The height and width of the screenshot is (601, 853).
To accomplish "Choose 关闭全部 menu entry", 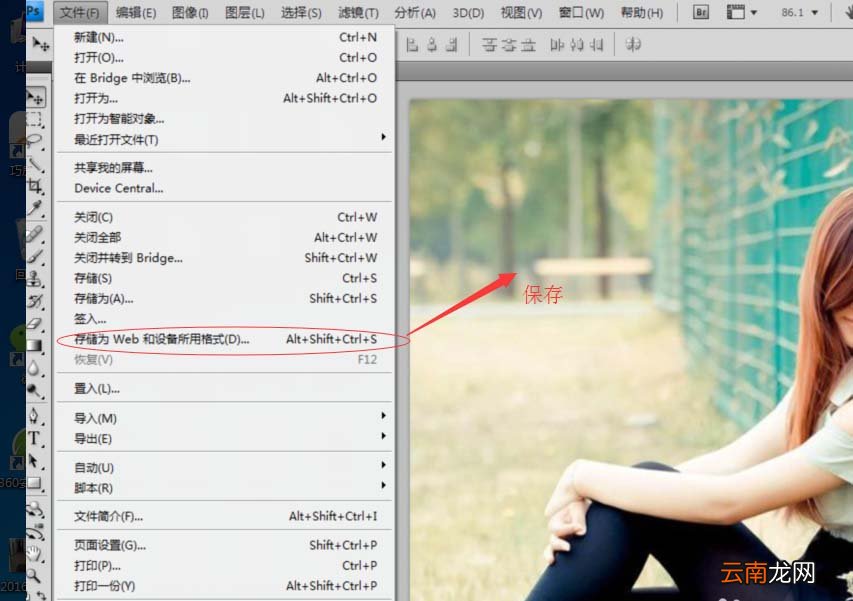I will tap(225, 237).
